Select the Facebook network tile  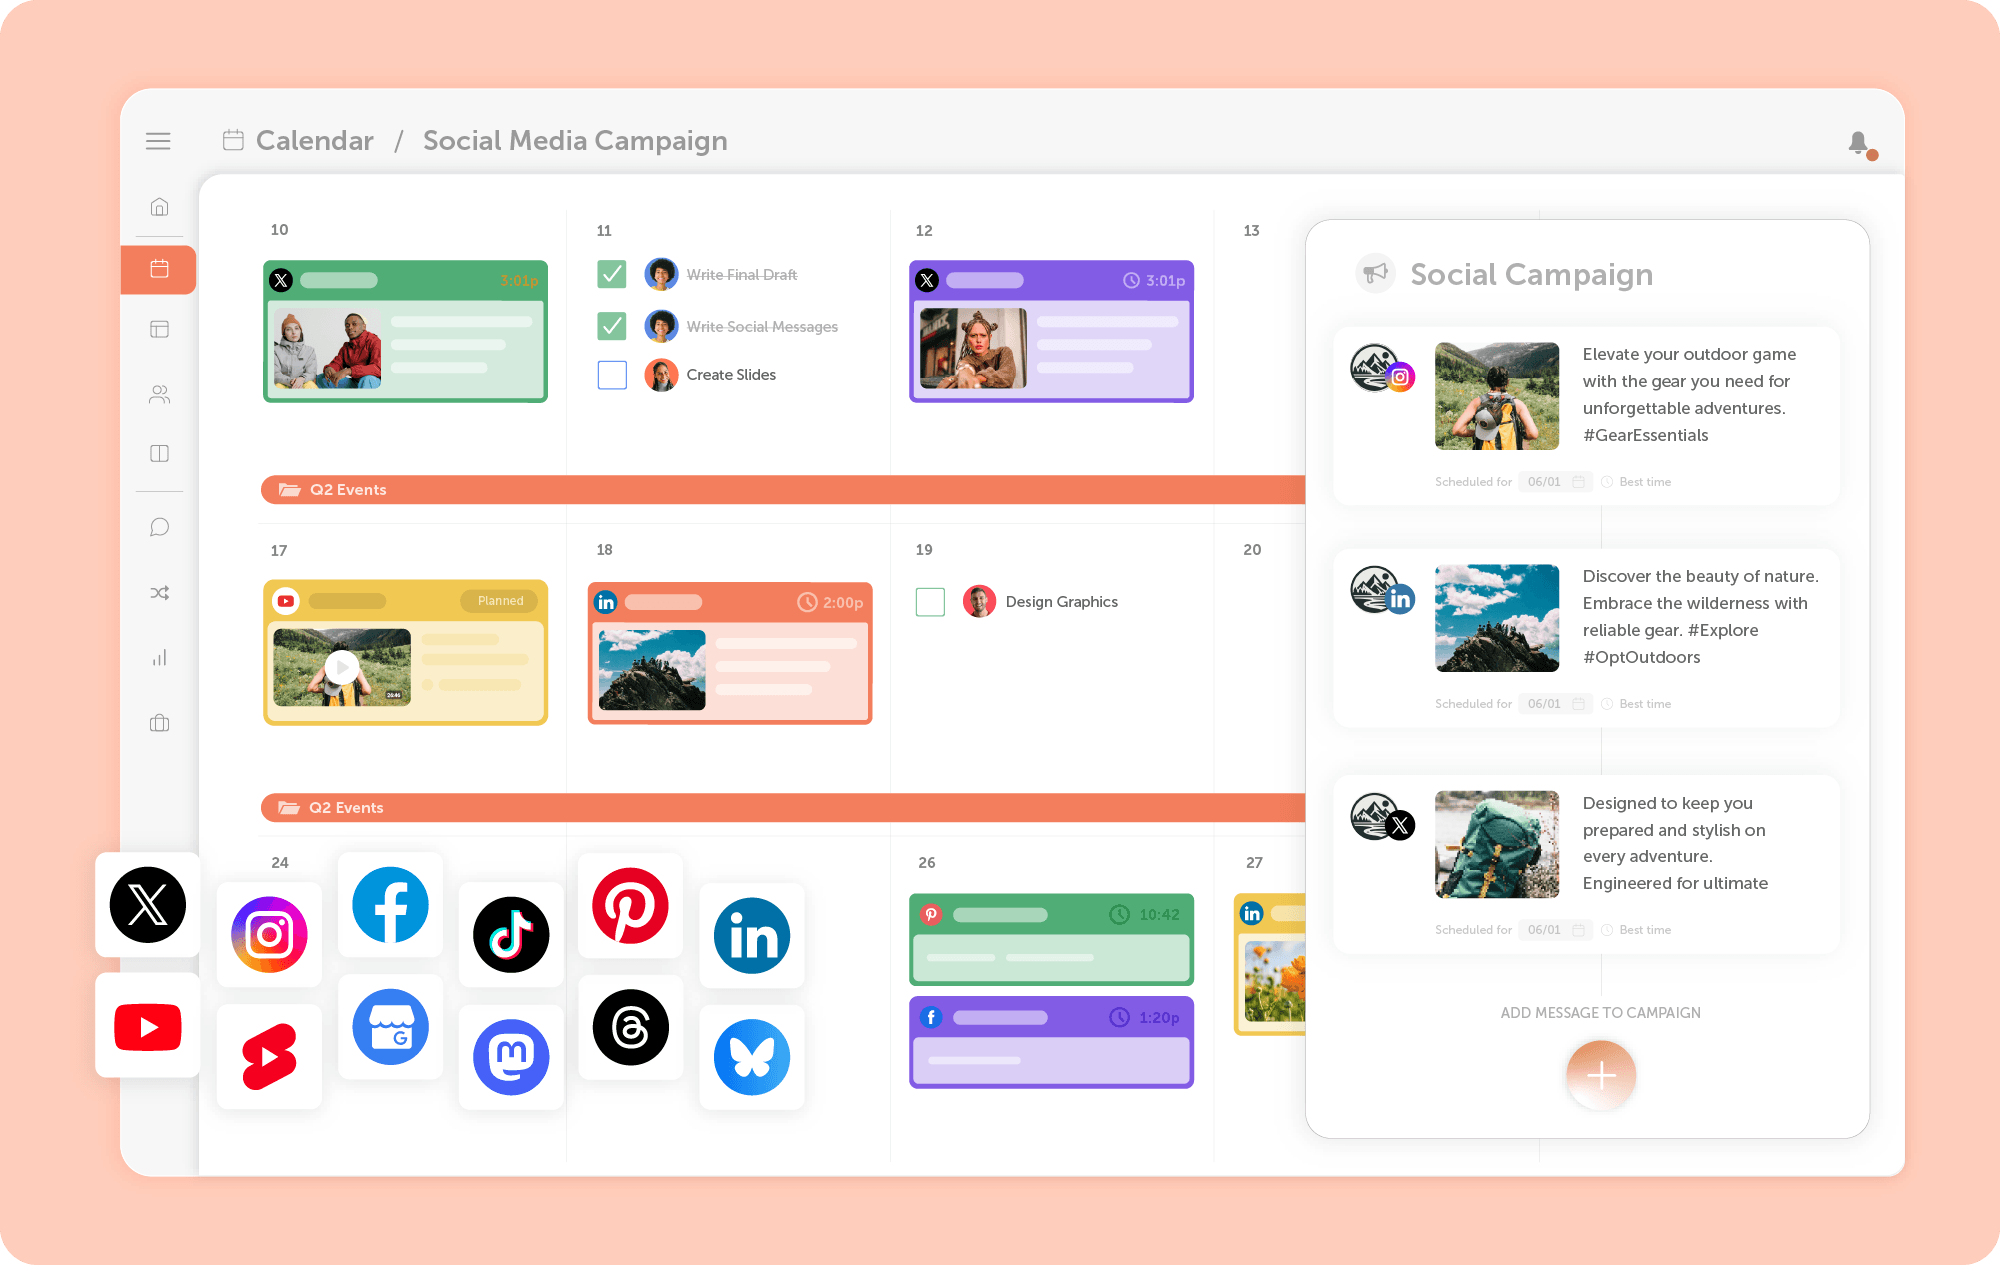click(x=390, y=905)
